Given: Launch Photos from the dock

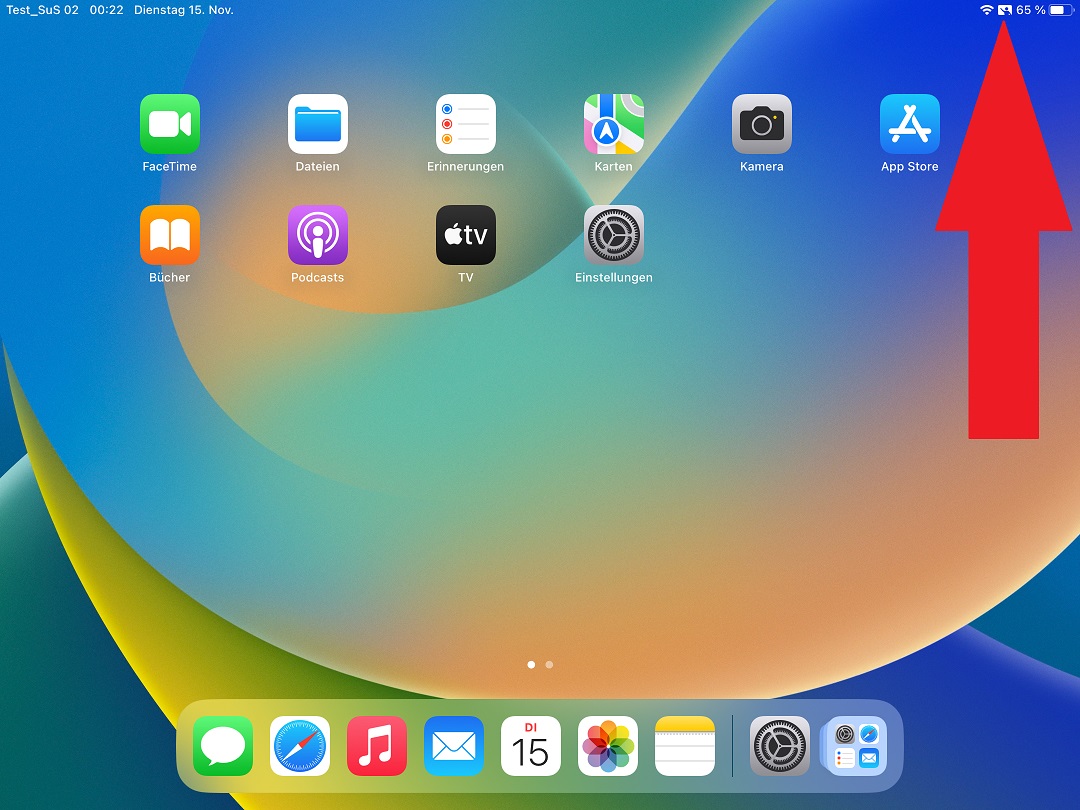Looking at the screenshot, I should tap(608, 746).
